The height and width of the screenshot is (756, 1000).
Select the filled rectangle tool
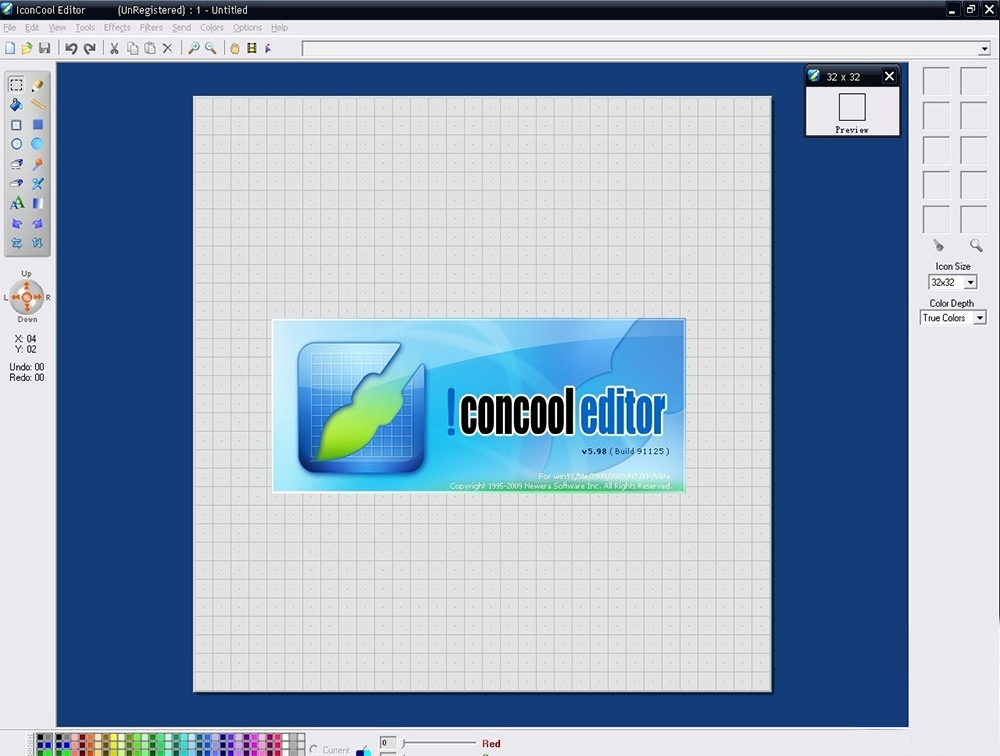pyautogui.click(x=38, y=125)
